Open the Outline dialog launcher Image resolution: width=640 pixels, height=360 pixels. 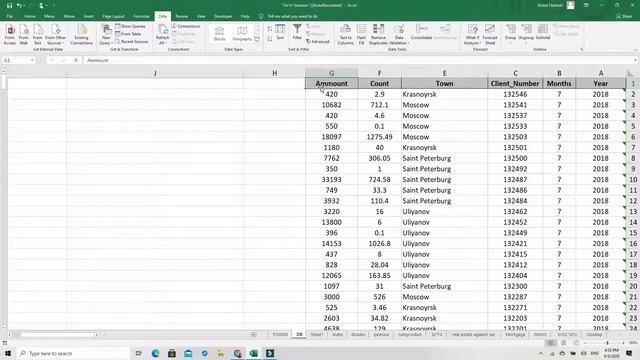click(582, 49)
